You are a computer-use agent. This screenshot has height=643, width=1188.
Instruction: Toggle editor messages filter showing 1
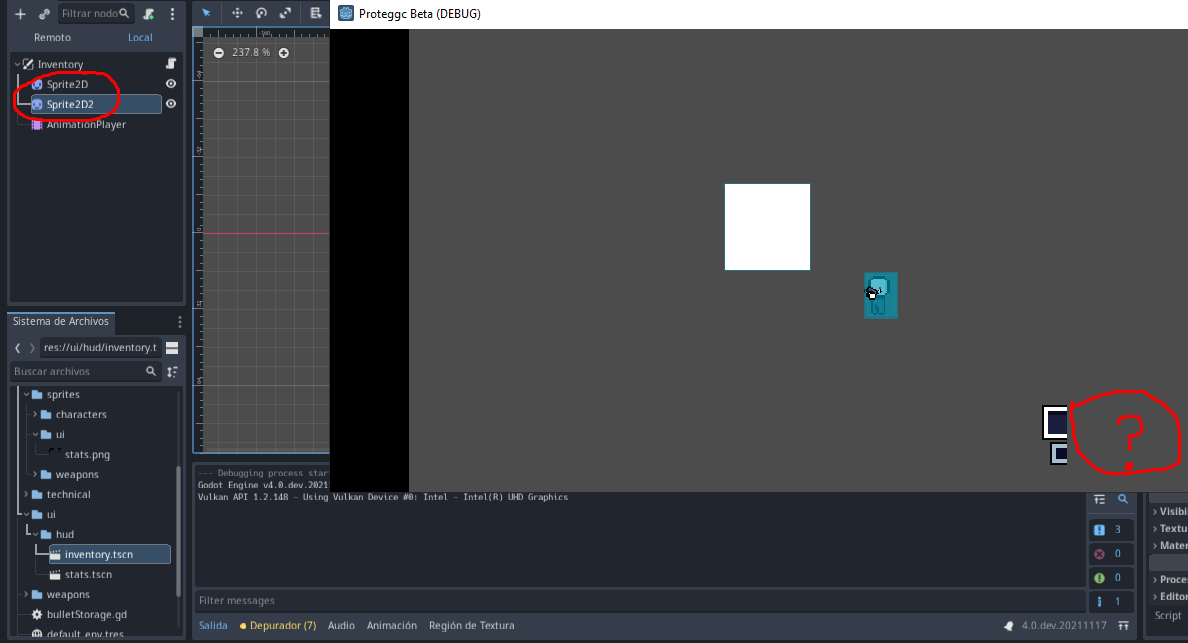coord(1111,601)
